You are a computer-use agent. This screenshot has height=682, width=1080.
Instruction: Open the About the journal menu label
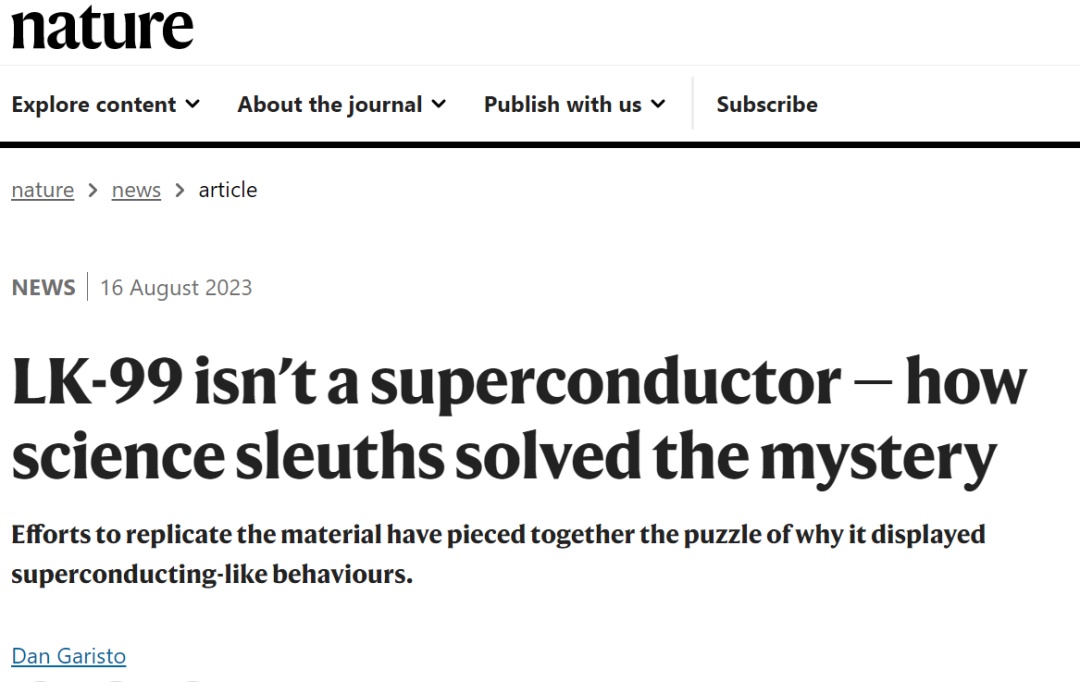click(x=329, y=104)
